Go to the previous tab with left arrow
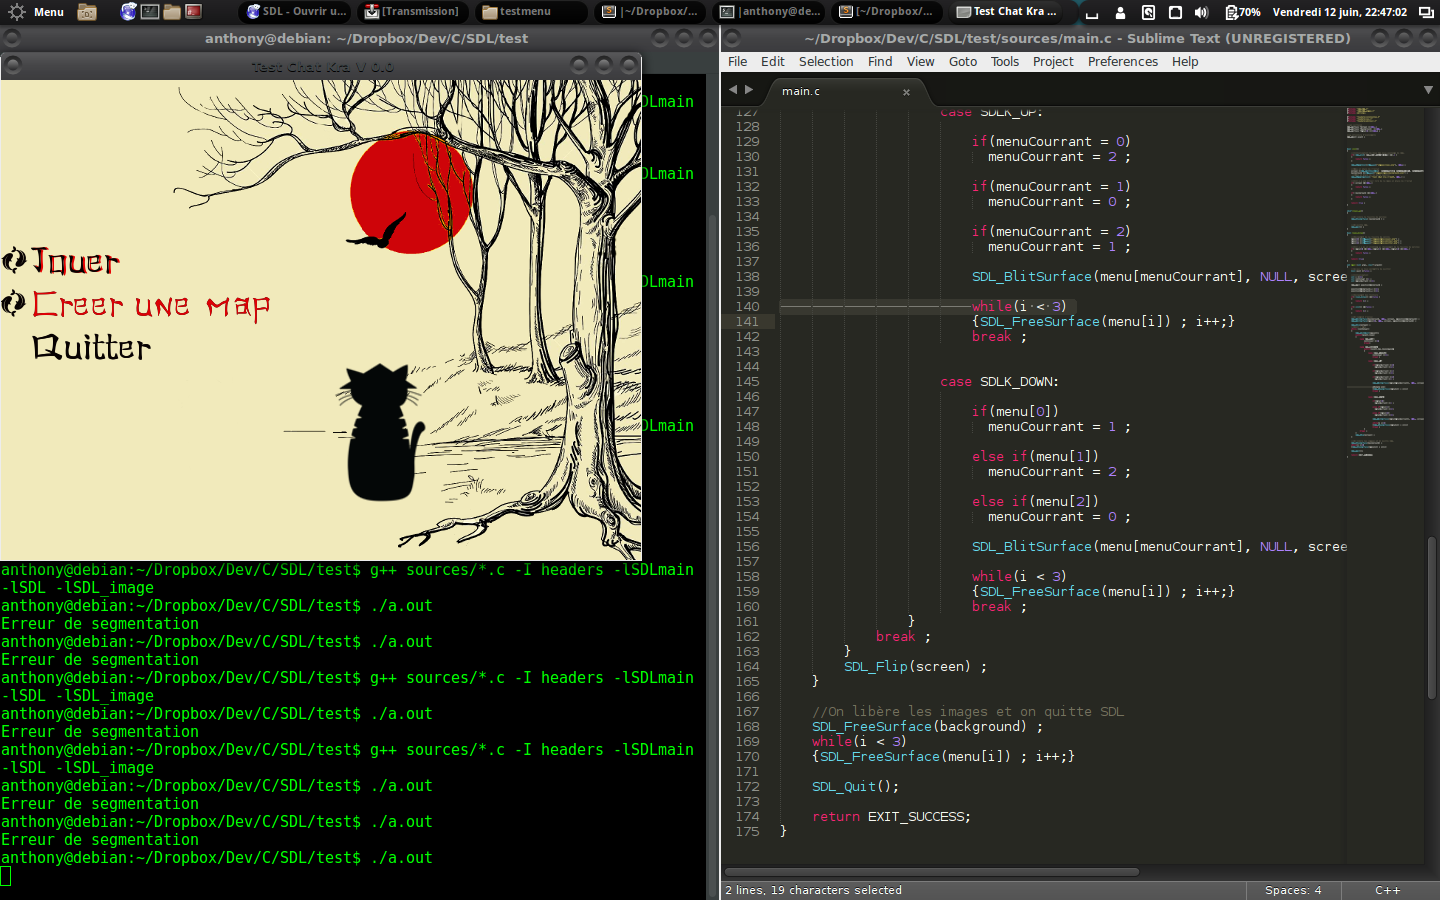The height and width of the screenshot is (900, 1440). point(733,90)
